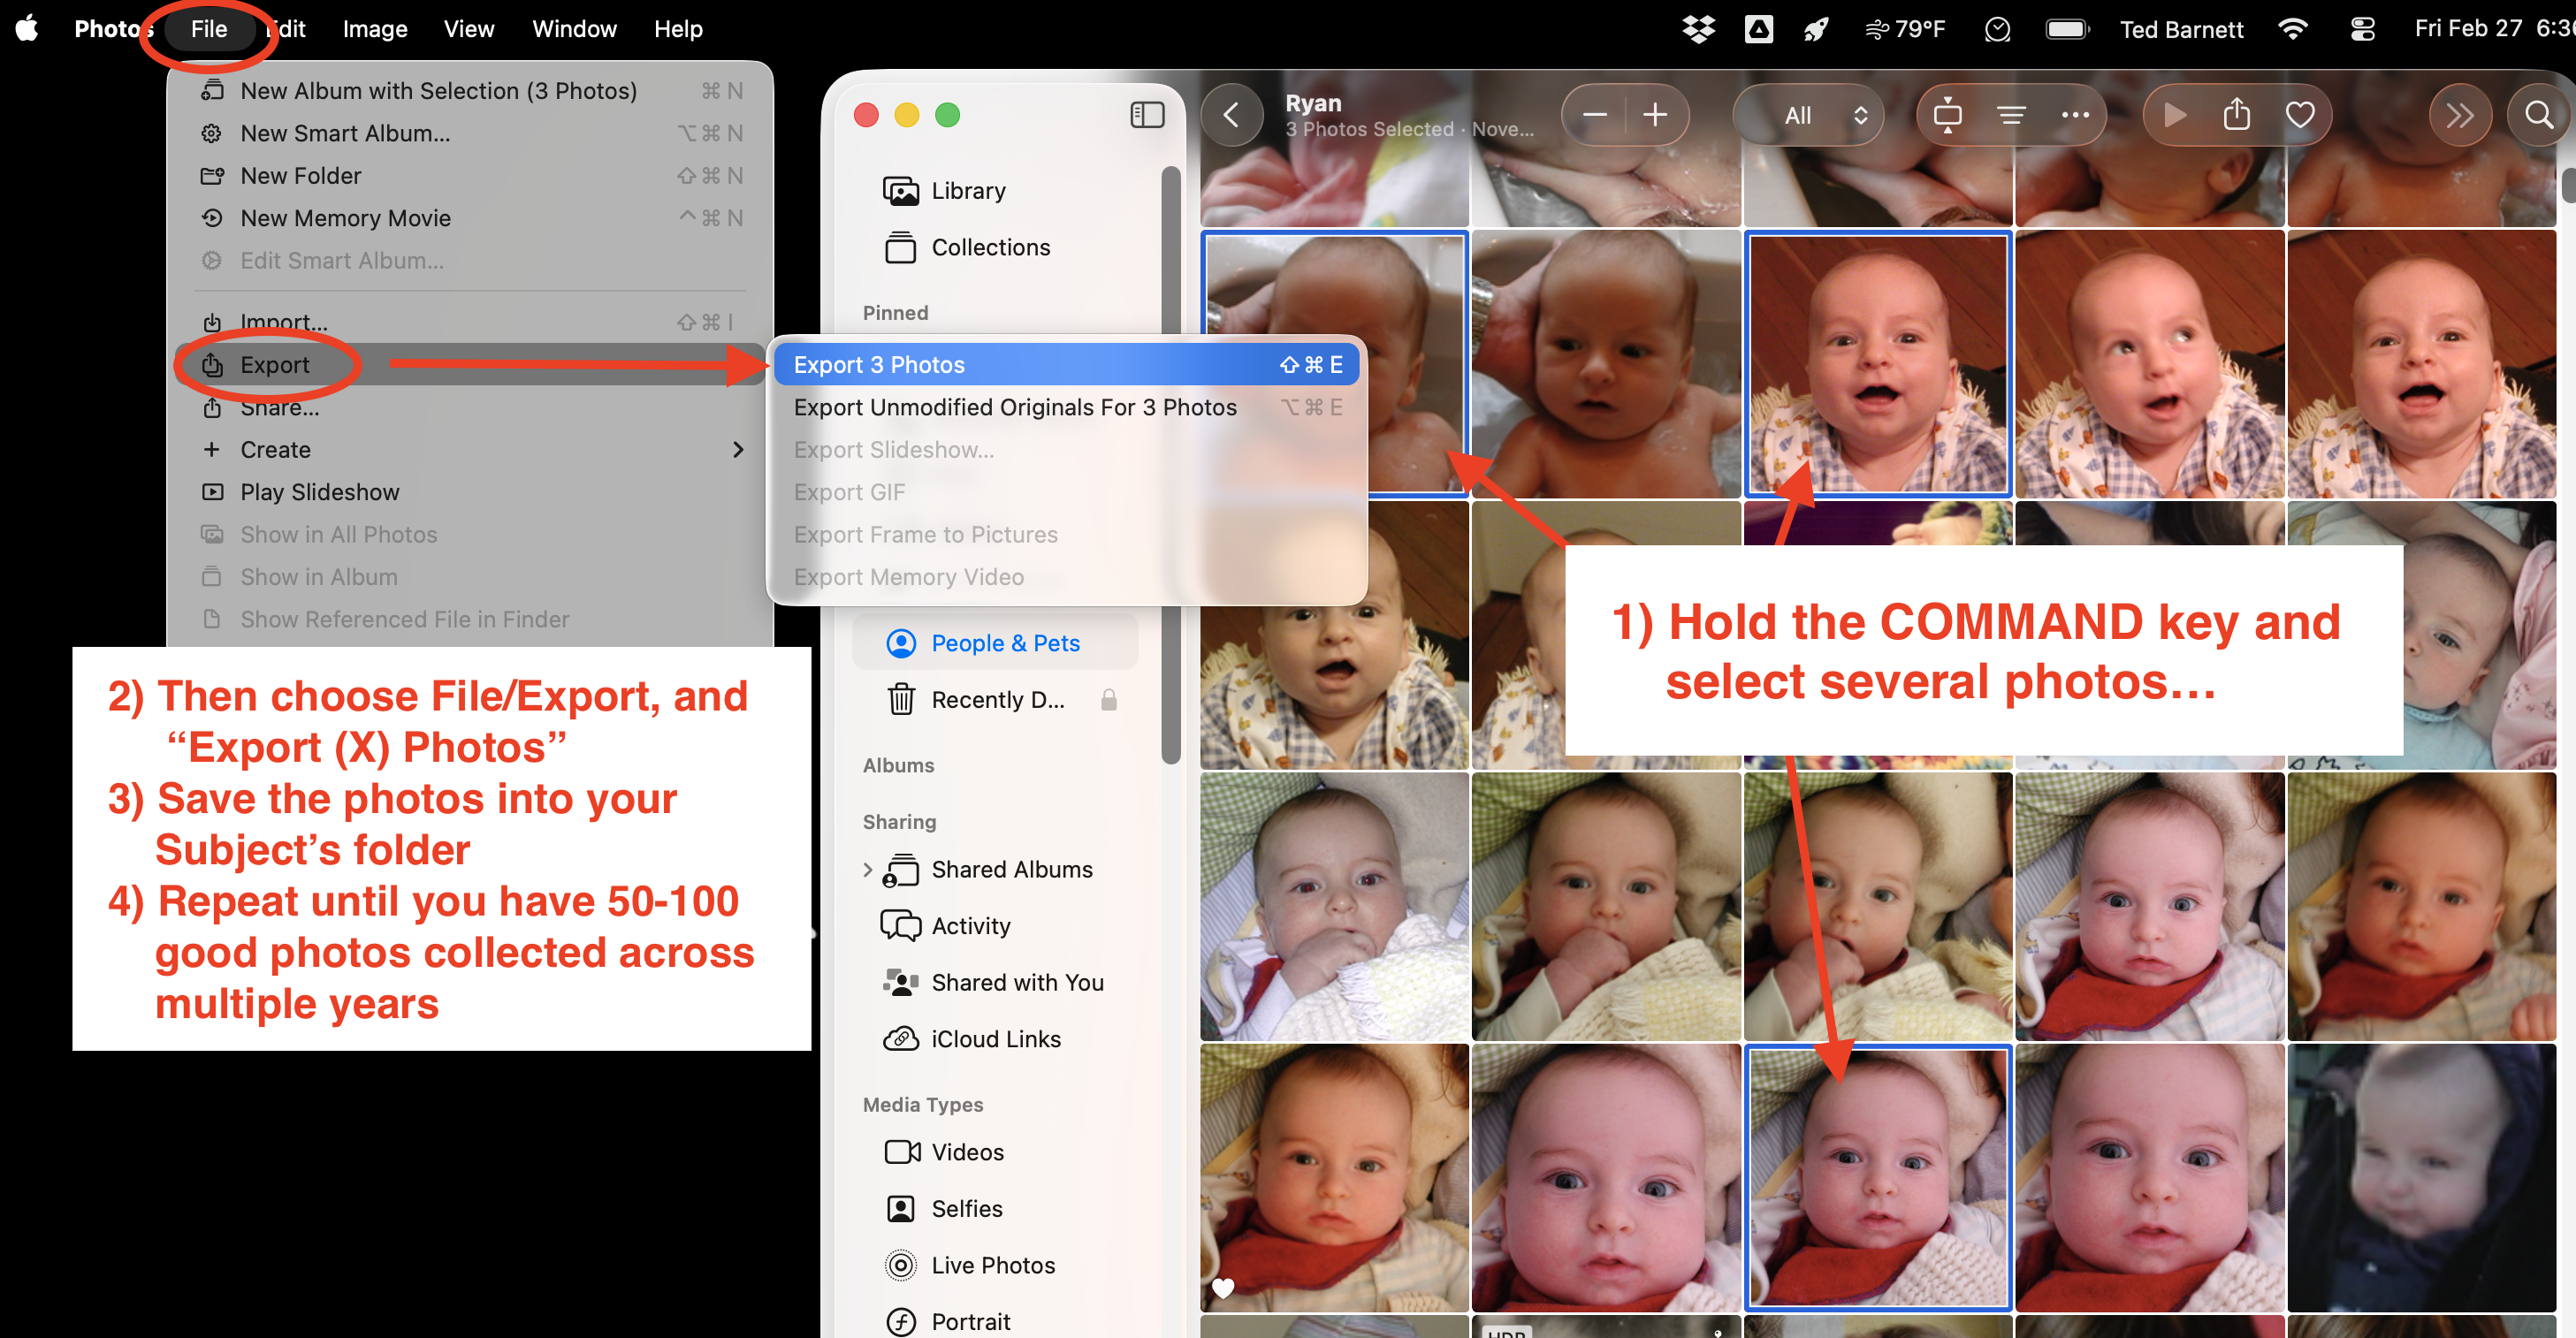Screen dimensions: 2576x1338
Task: Toggle favorite with the heart icon
Action: [x=2300, y=114]
